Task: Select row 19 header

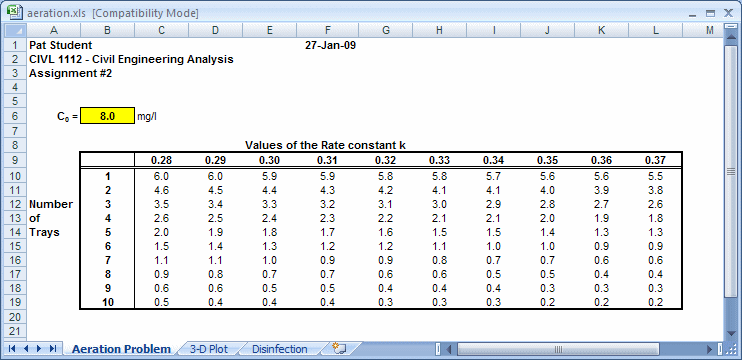Action: (15, 302)
